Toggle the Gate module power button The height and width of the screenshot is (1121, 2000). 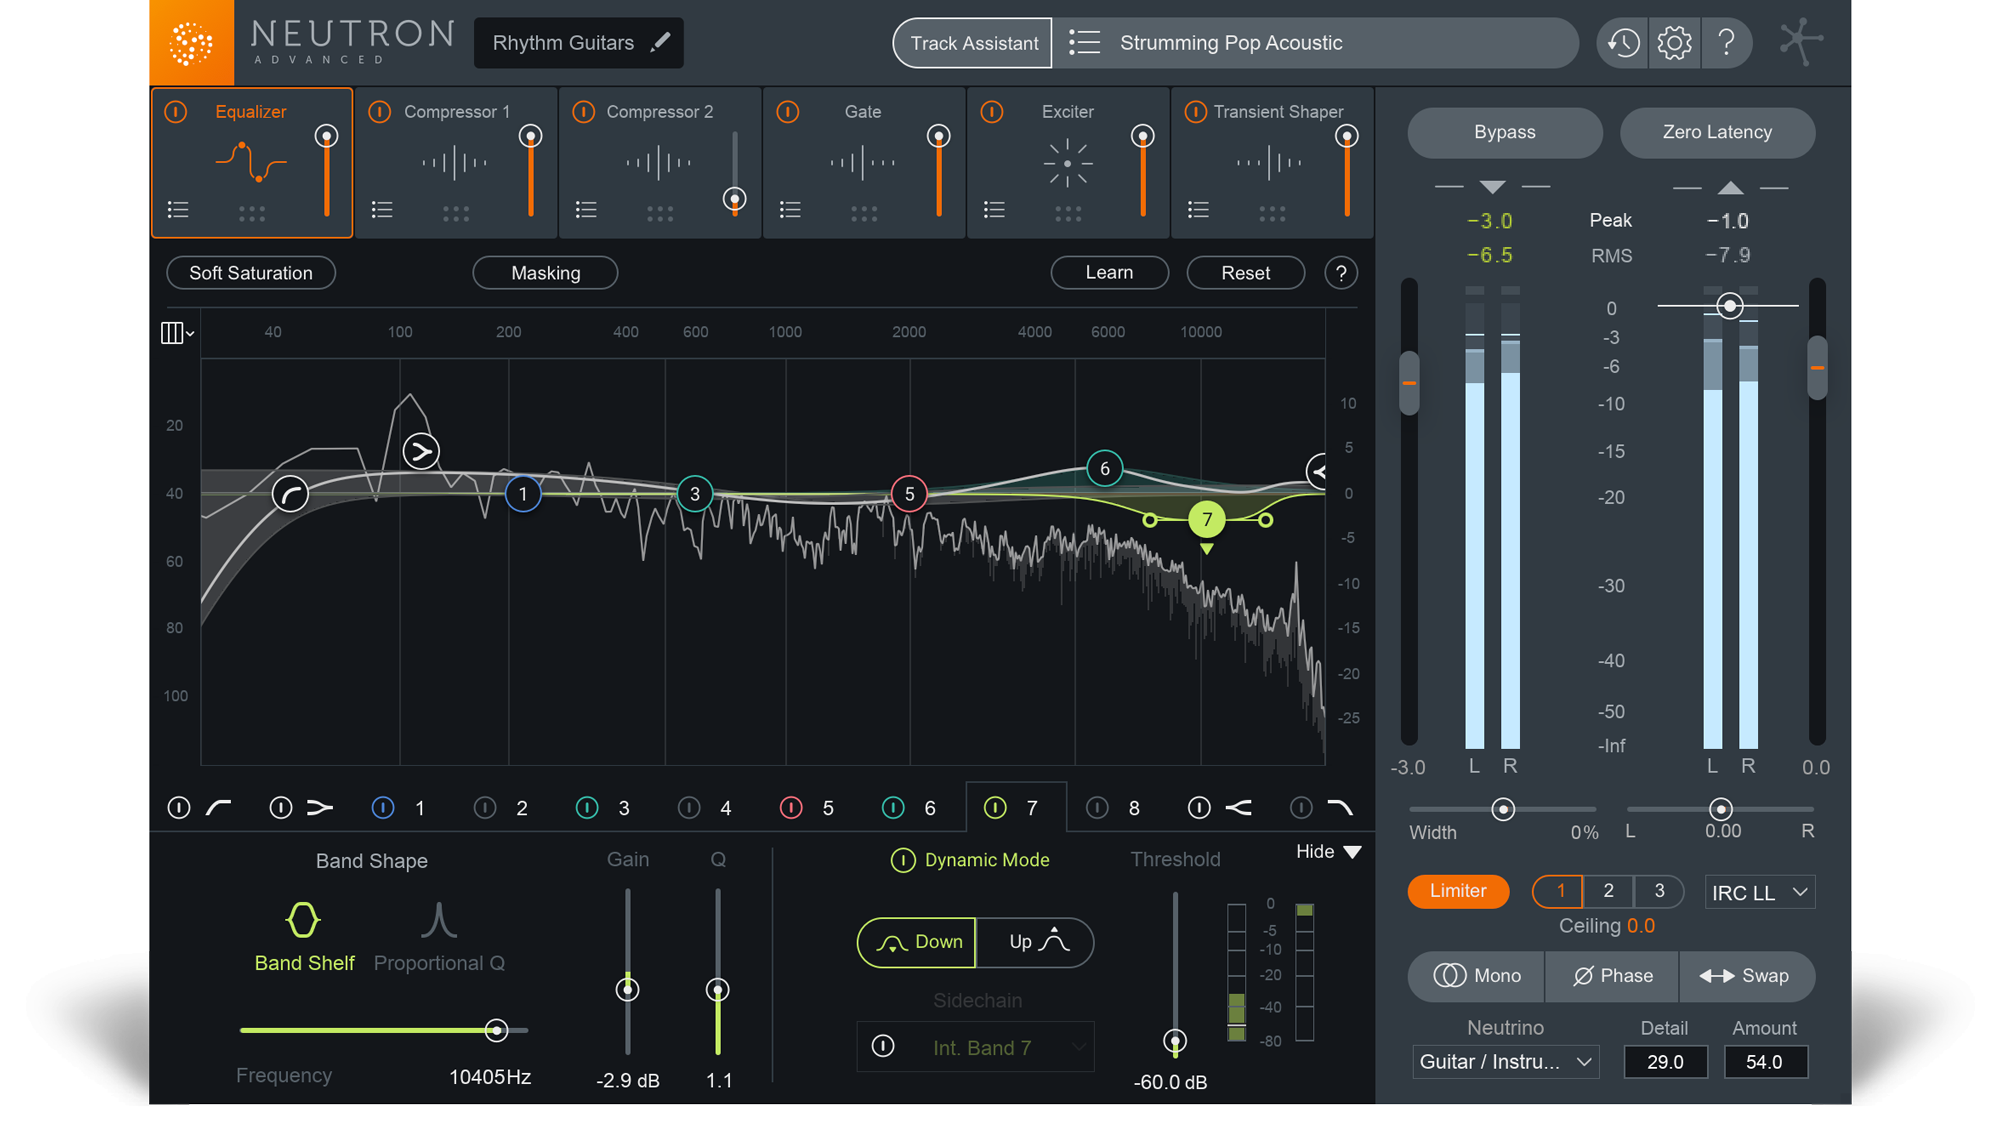click(788, 112)
